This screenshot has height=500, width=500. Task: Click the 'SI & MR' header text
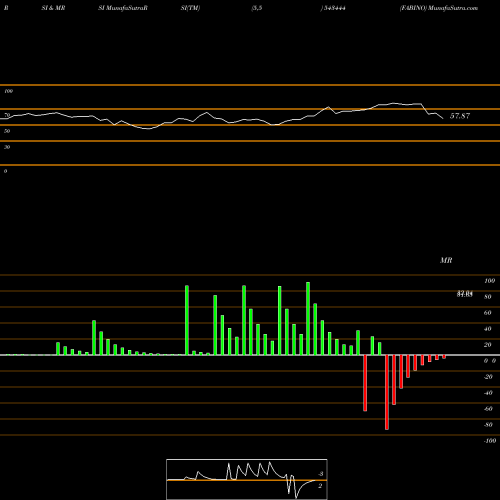tap(53, 8)
